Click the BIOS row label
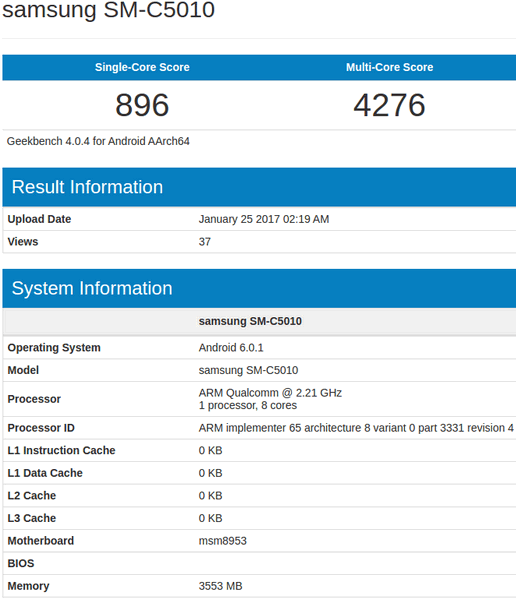Image resolution: width=516 pixels, height=600 pixels. point(21,563)
